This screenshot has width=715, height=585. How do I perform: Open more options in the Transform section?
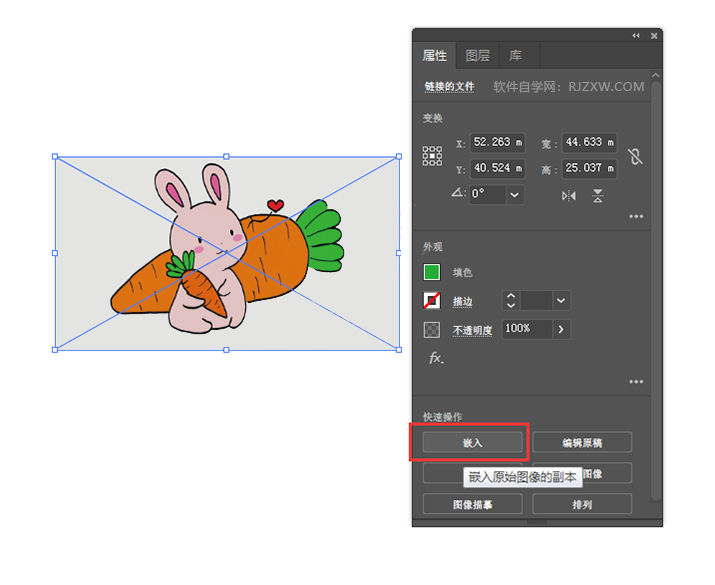pyautogui.click(x=636, y=216)
